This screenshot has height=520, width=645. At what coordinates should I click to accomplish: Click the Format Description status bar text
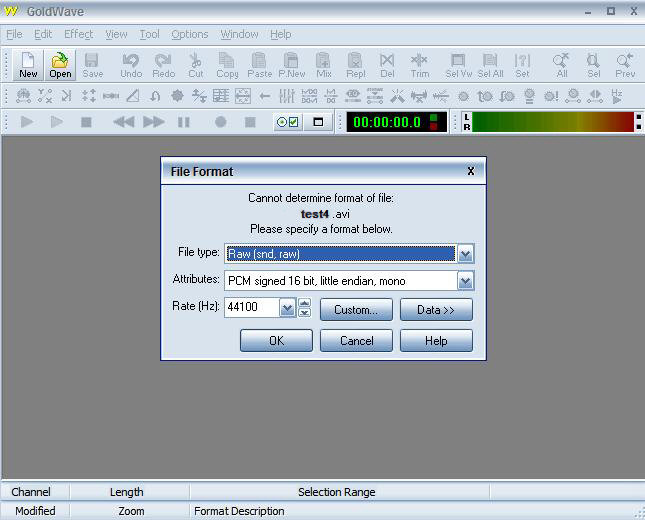239,511
